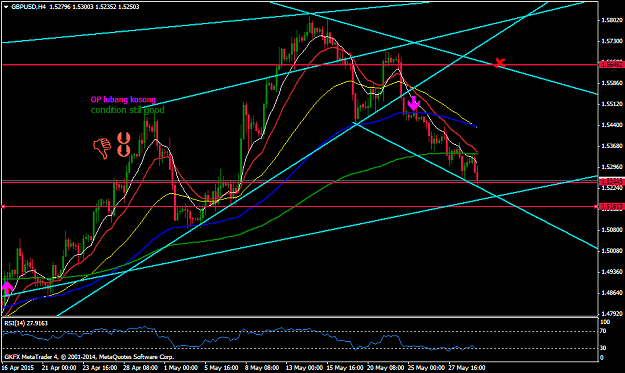Click the 21 Apr 00:00 time label

tap(59, 367)
